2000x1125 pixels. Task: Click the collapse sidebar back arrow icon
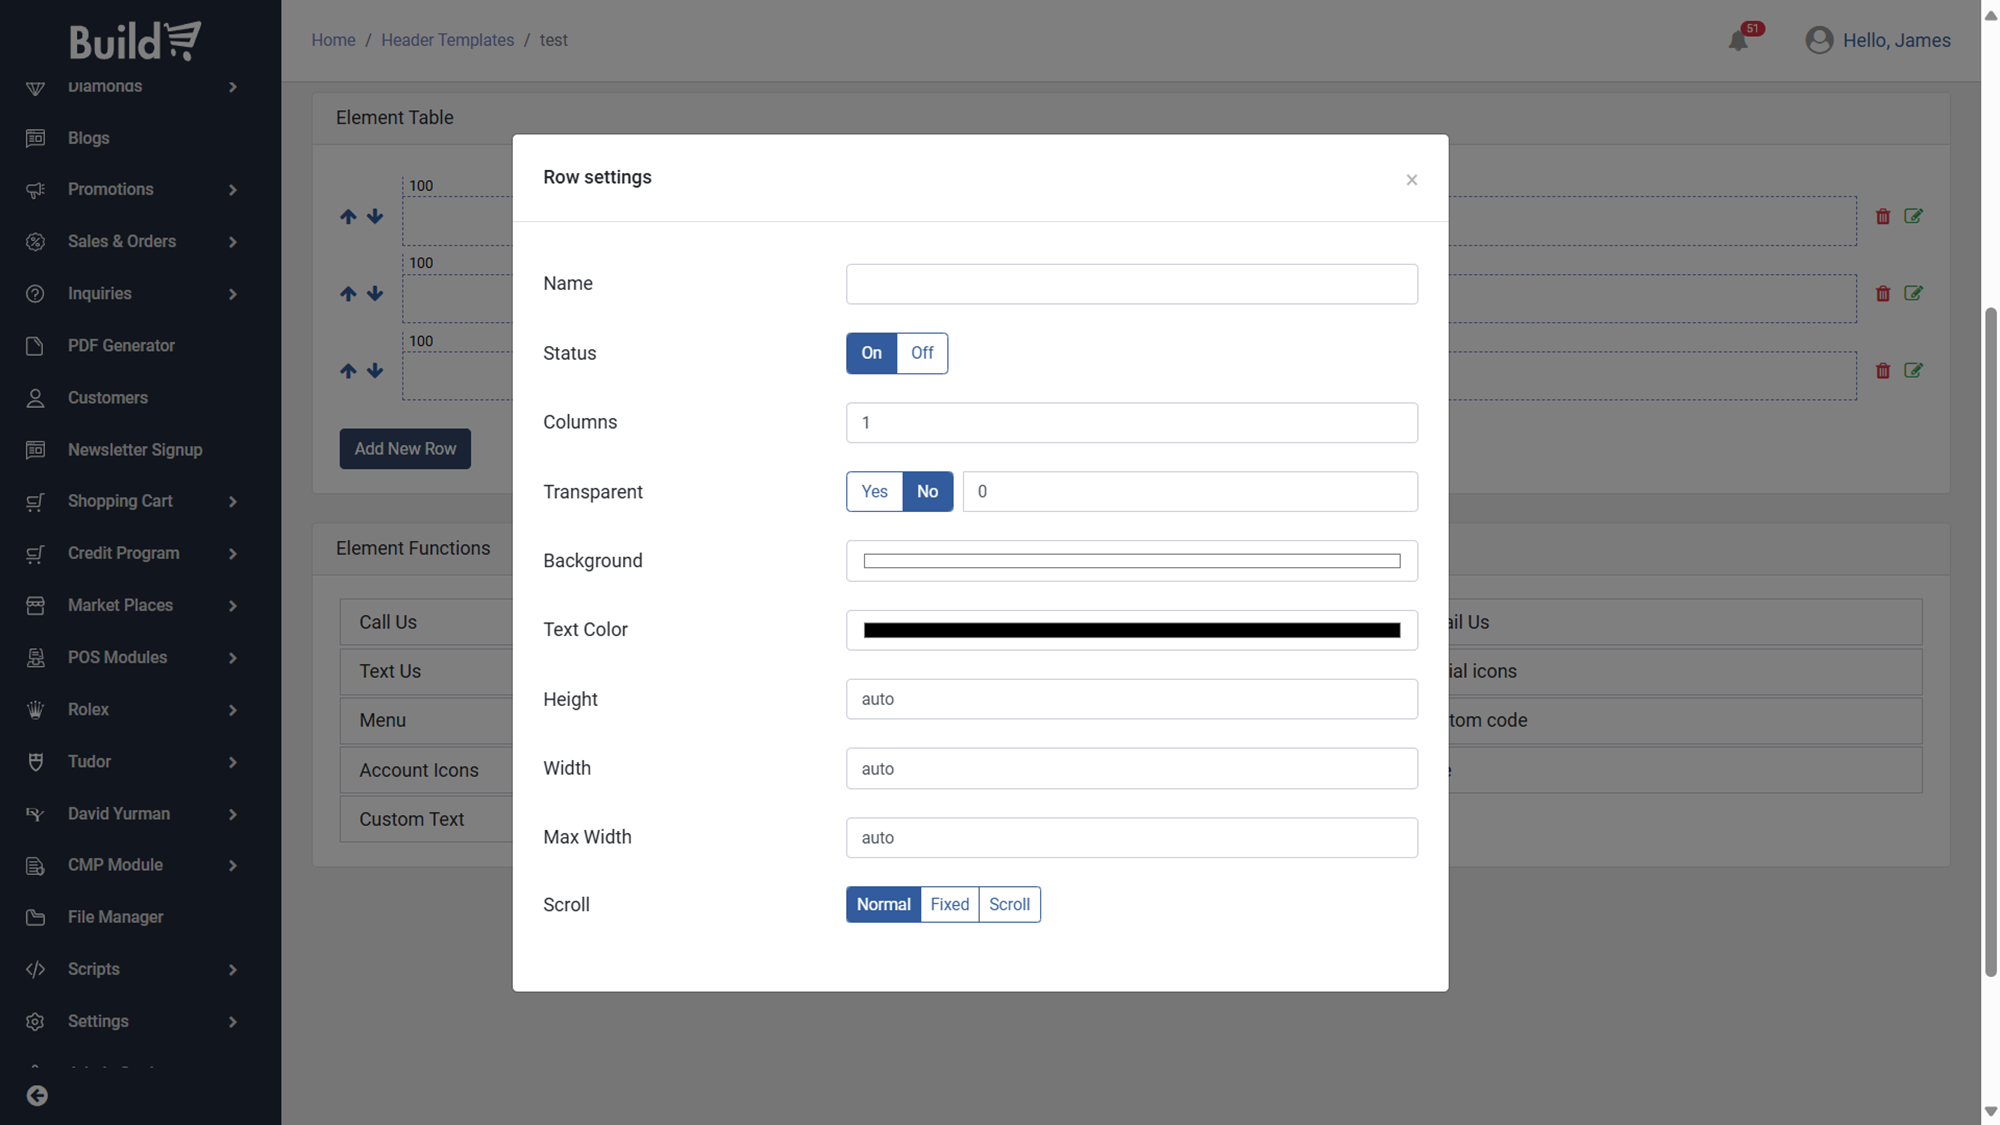tap(37, 1096)
